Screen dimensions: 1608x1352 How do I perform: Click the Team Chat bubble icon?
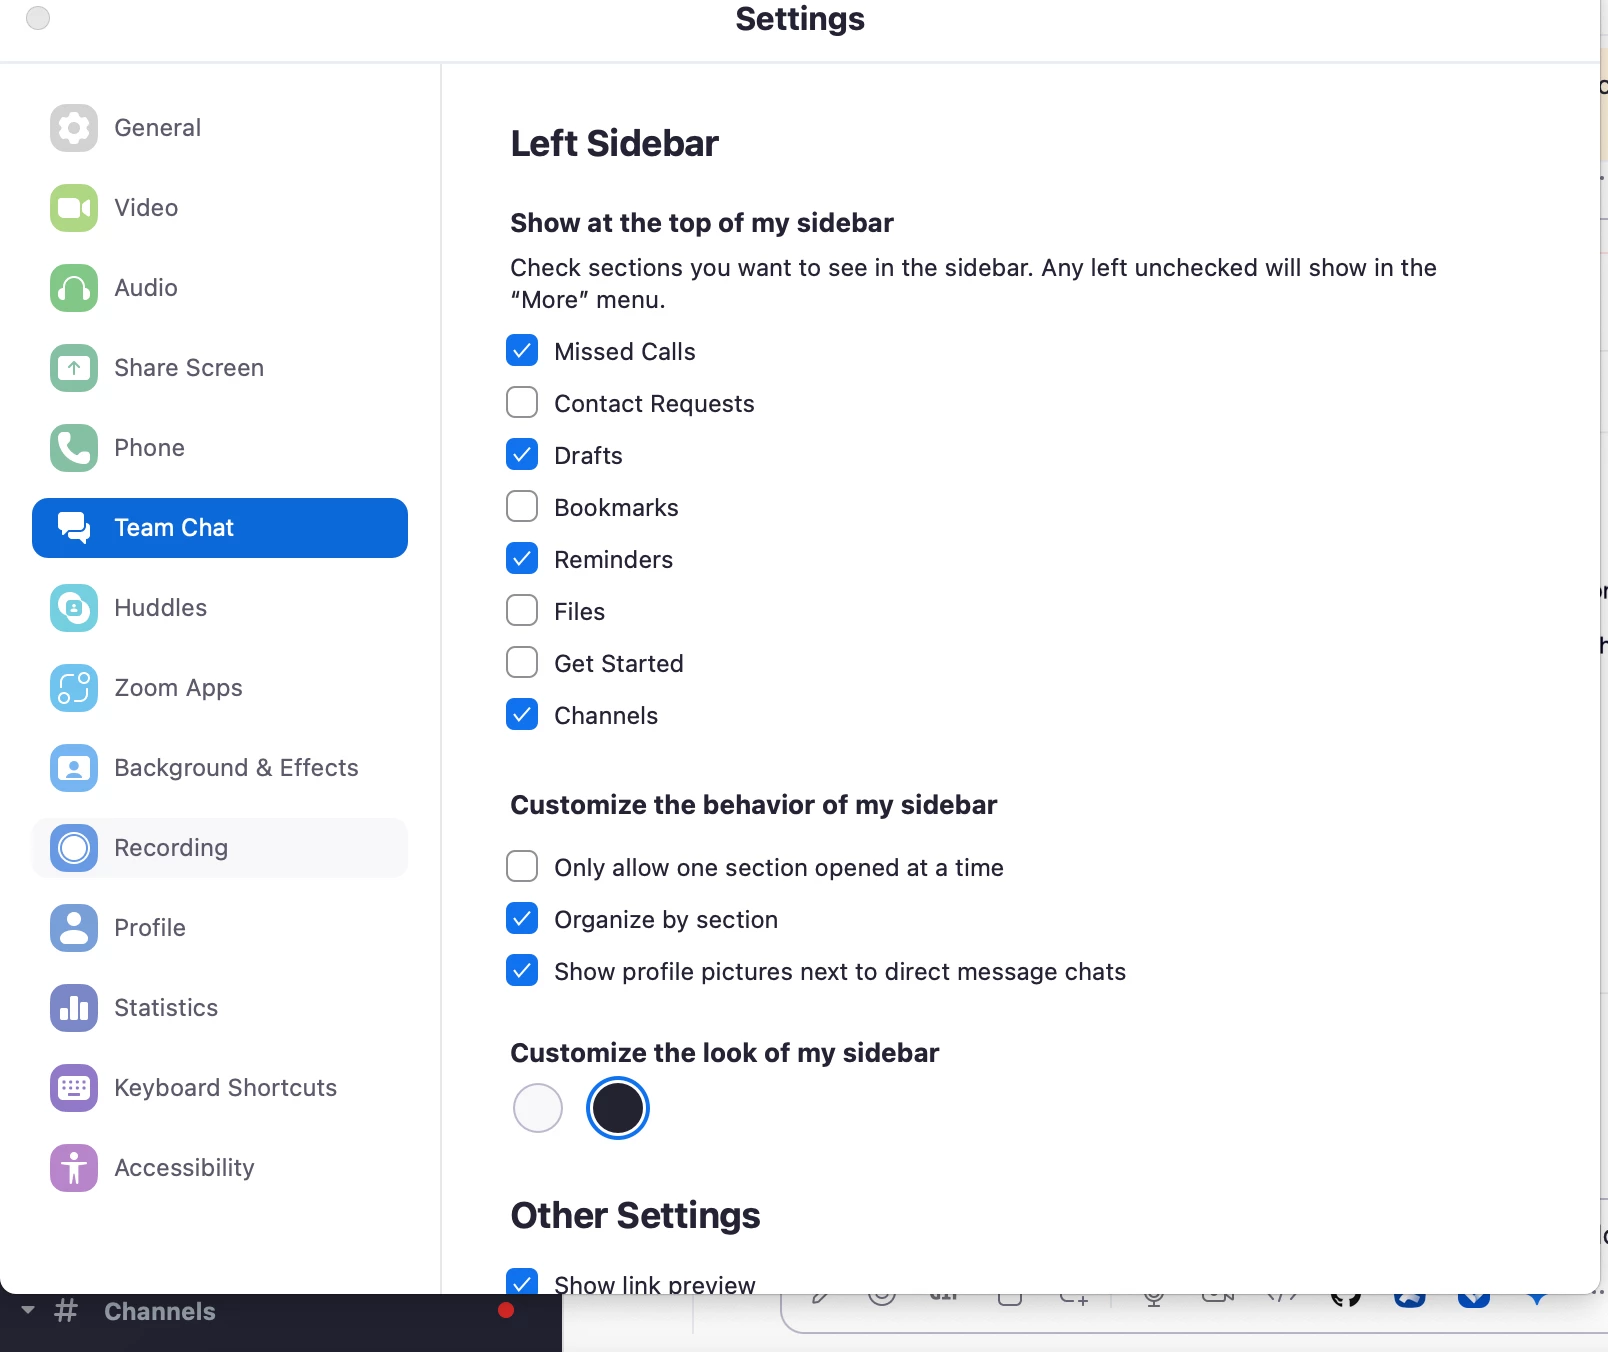(x=74, y=528)
